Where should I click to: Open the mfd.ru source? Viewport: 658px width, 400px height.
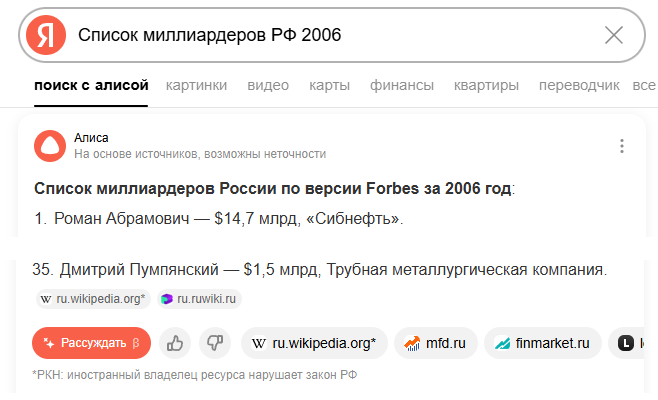tap(436, 343)
